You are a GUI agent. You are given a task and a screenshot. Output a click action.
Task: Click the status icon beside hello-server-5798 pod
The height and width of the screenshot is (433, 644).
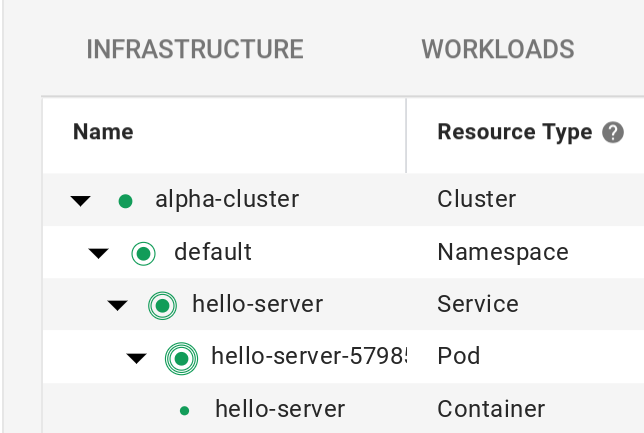tap(180, 357)
